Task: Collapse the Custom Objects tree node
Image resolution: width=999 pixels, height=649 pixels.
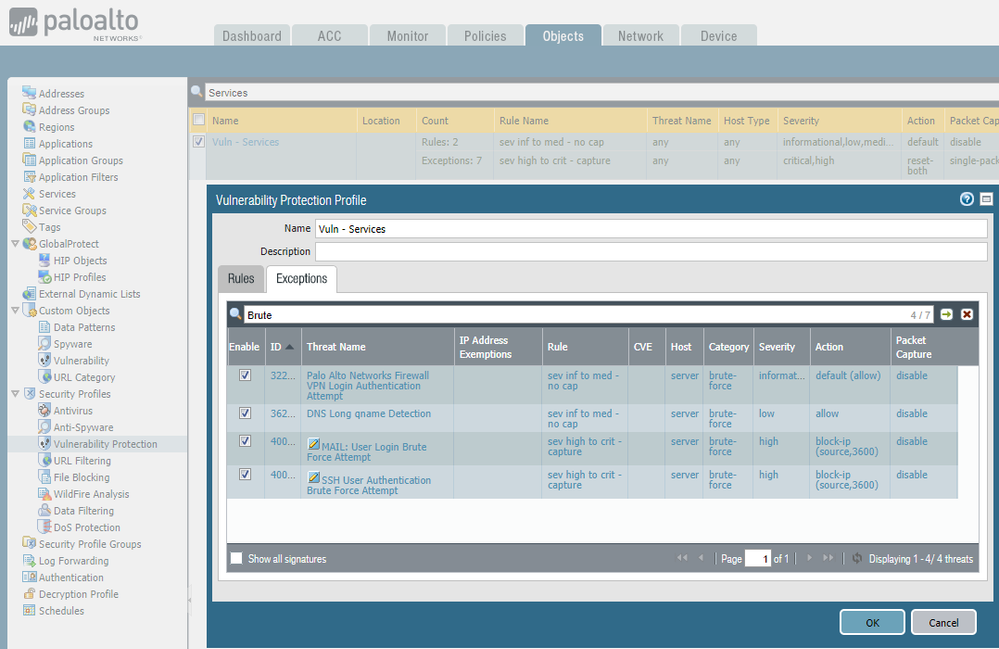Action: [x=15, y=310]
